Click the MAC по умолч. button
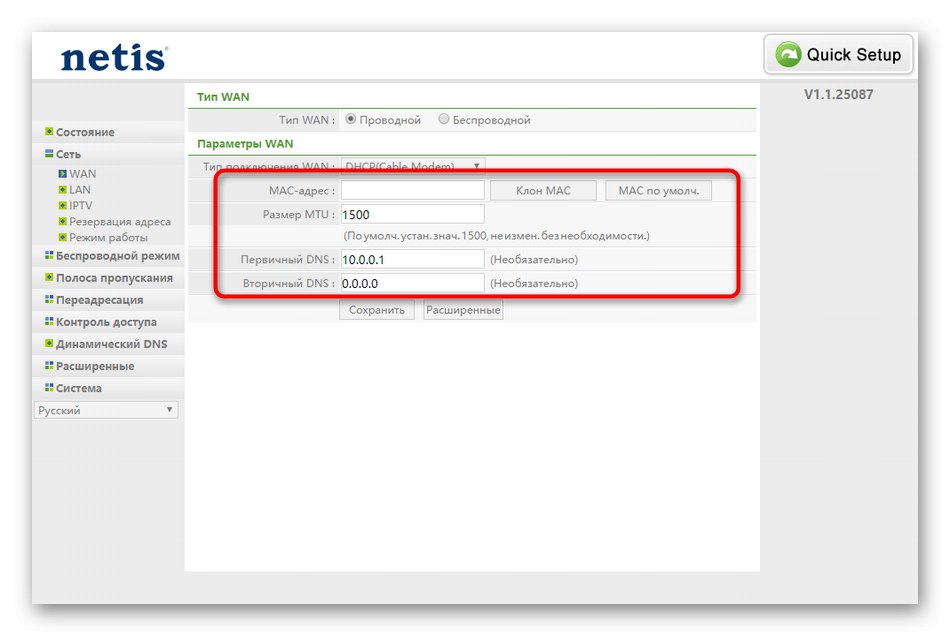The image size is (950, 636). 659,190
